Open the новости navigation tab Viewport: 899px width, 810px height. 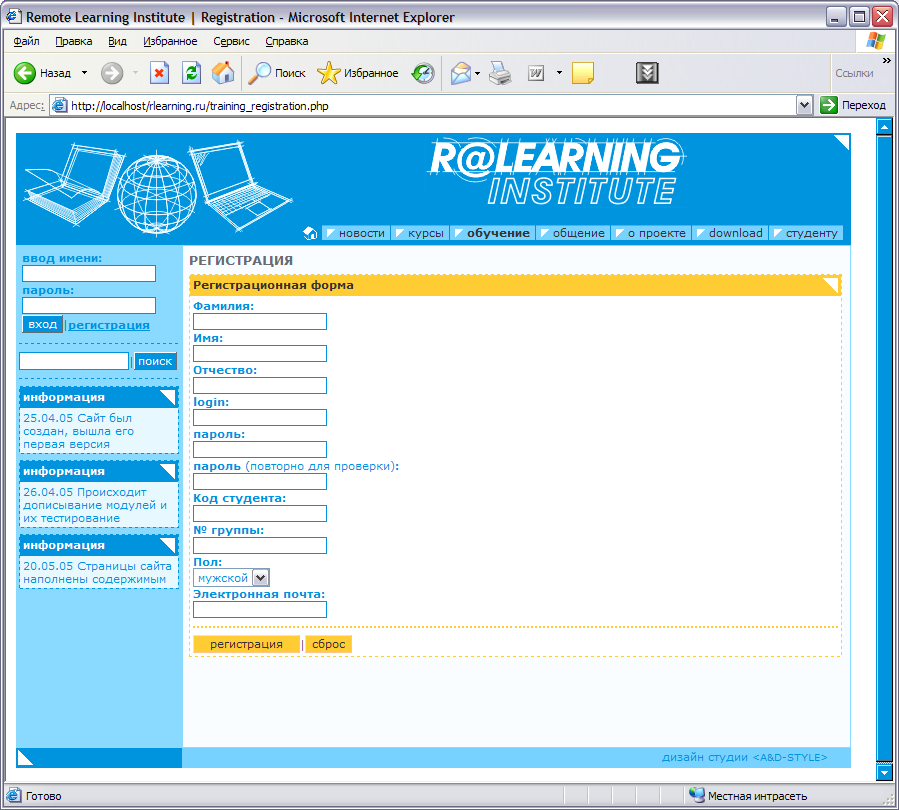[x=356, y=233]
